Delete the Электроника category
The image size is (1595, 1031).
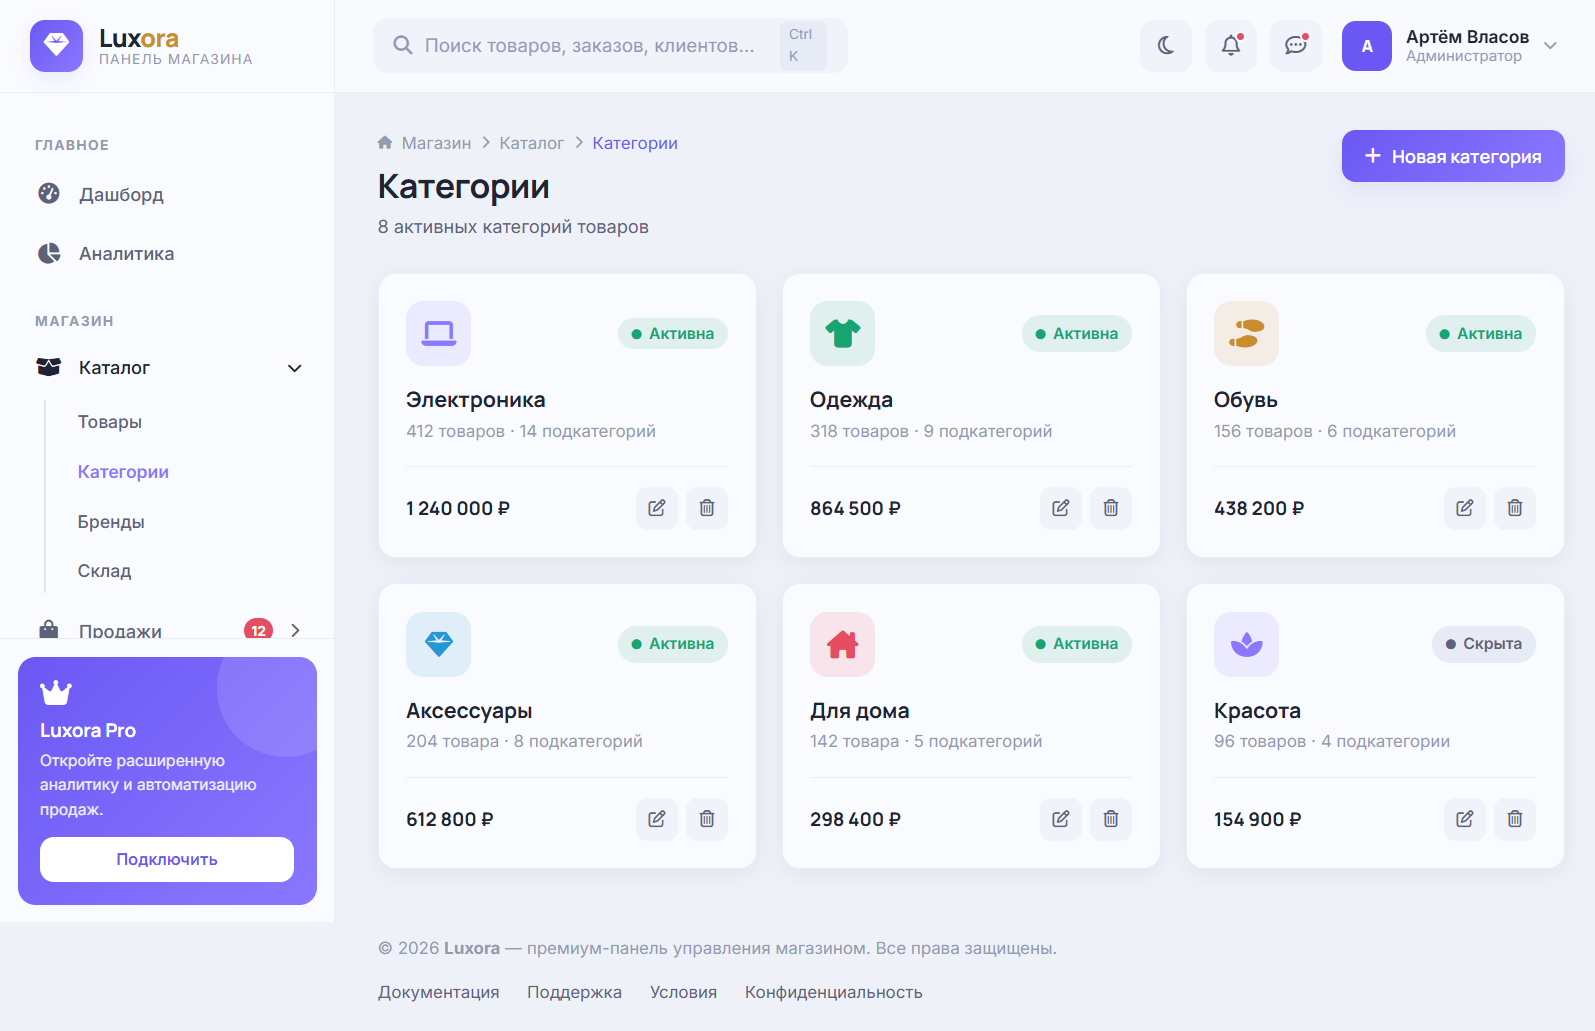pos(707,508)
